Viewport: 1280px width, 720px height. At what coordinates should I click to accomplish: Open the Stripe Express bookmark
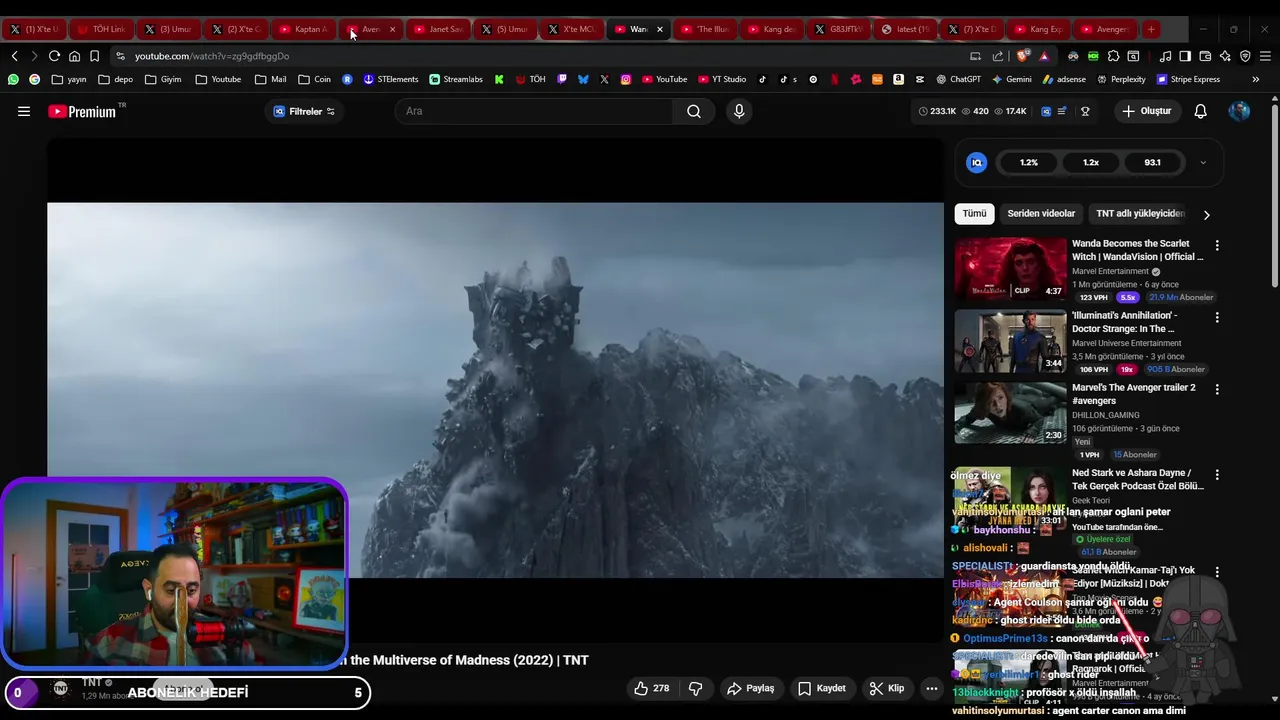[x=1188, y=79]
